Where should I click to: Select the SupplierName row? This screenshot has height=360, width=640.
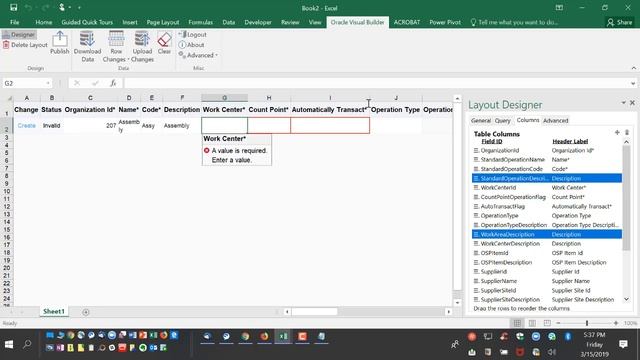click(x=547, y=281)
